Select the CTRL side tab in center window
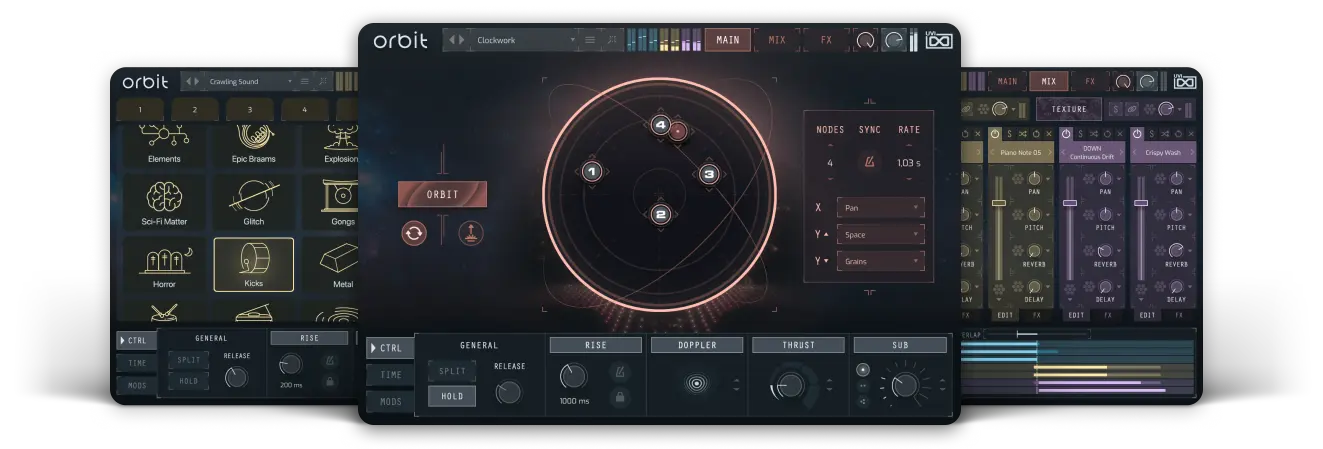Image resolution: width=1323 pixels, height=449 pixels. [390, 348]
